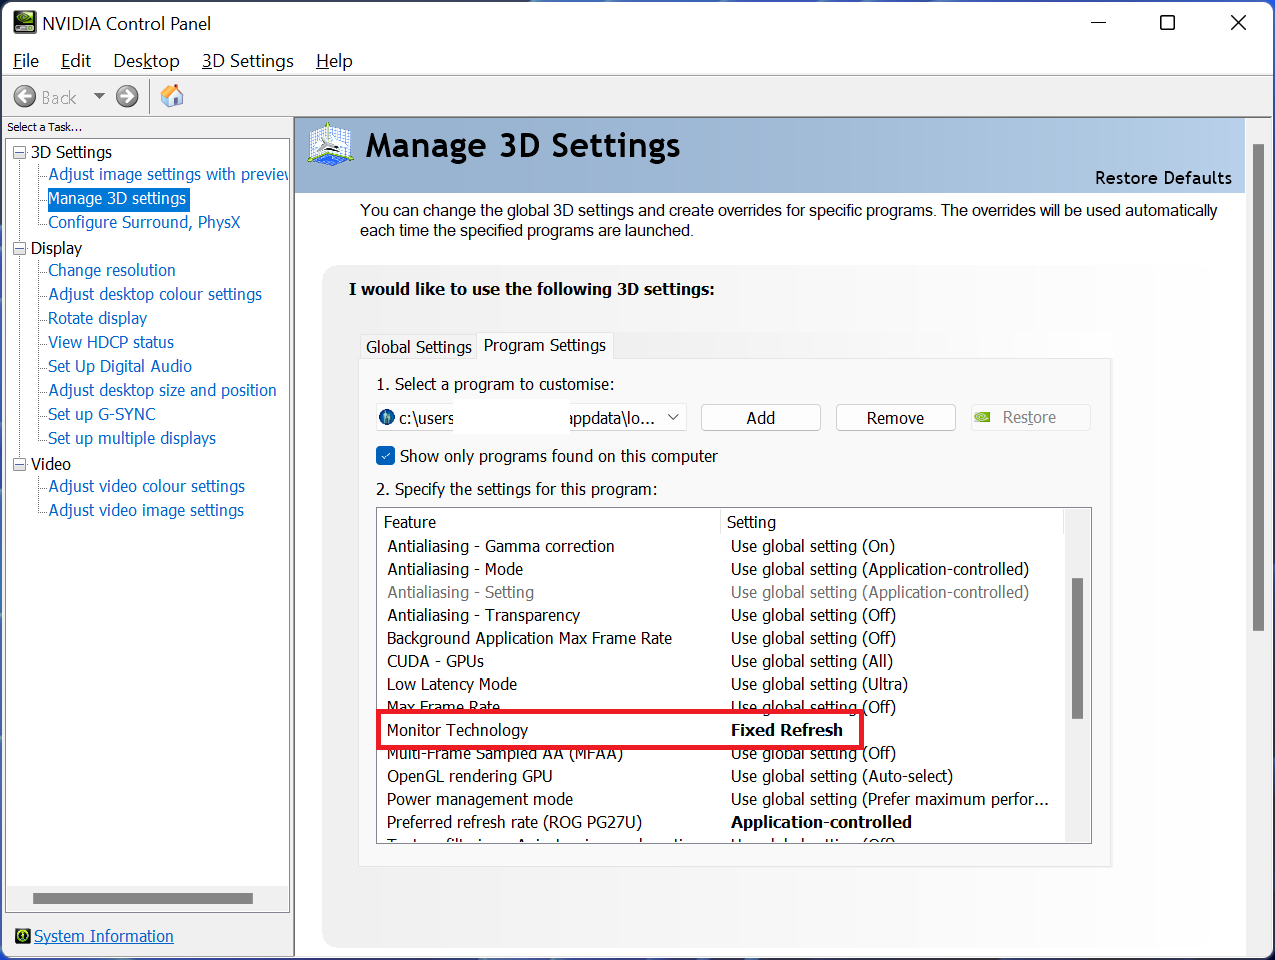Select OpenGL rendering GPU row
The height and width of the screenshot is (960, 1275).
pos(720,776)
